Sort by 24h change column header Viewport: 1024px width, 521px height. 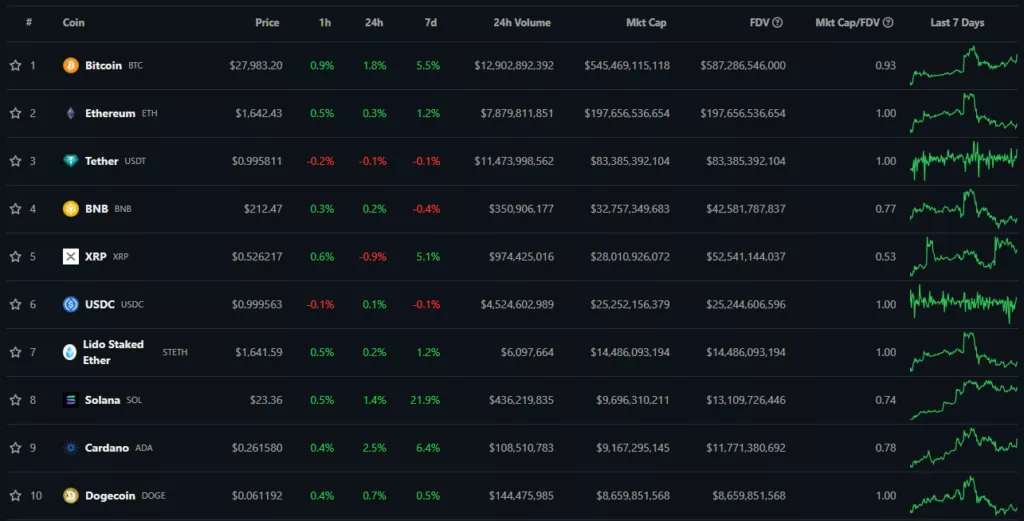click(374, 22)
